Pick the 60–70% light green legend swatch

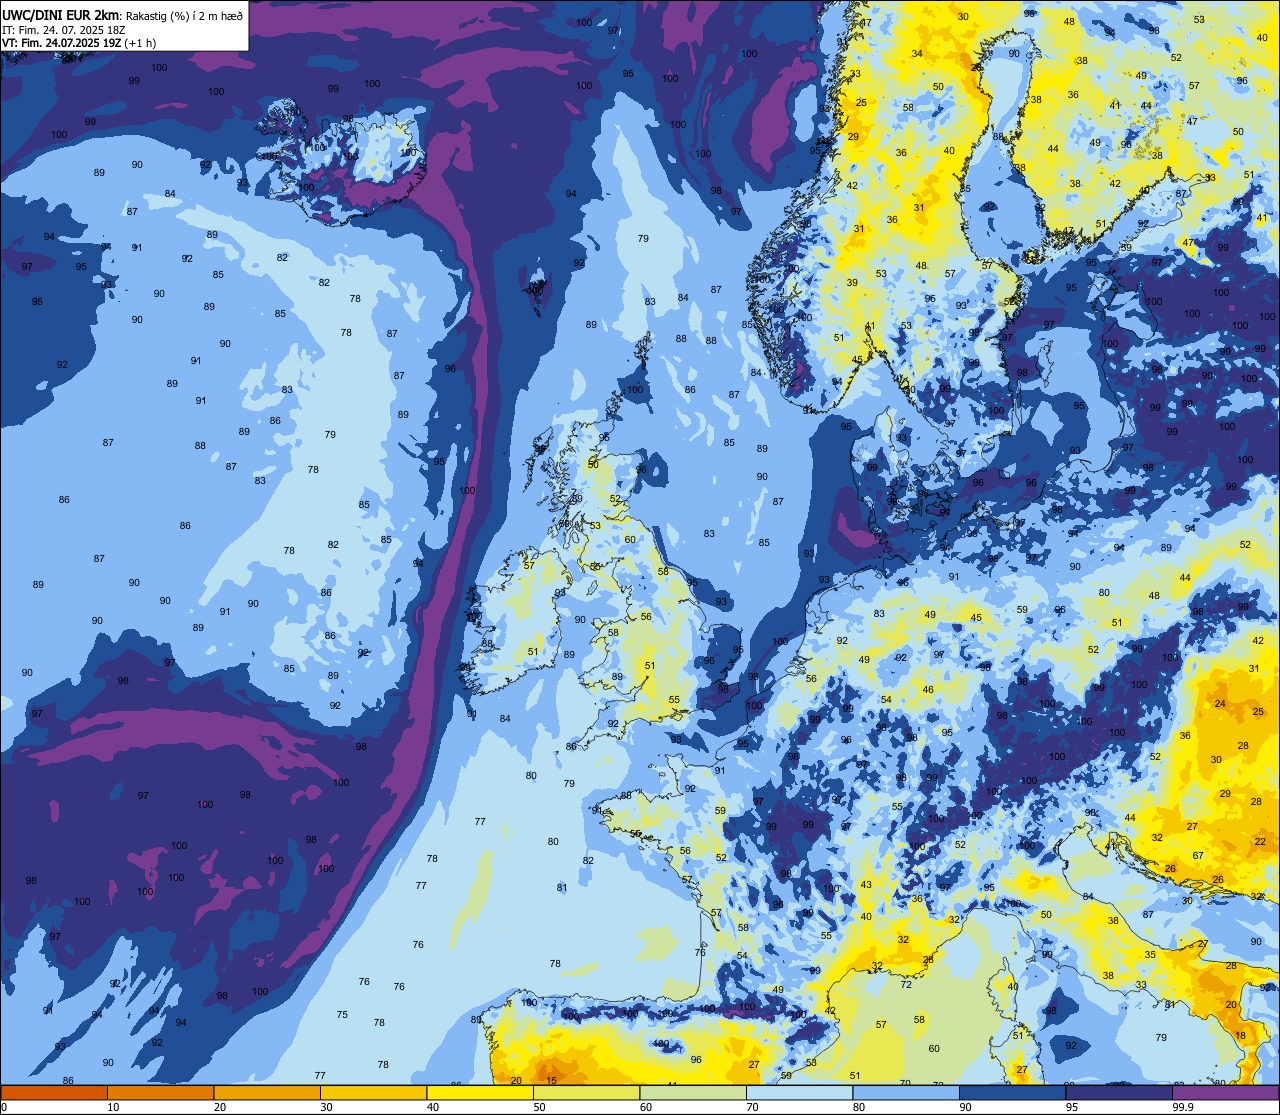(693, 1092)
